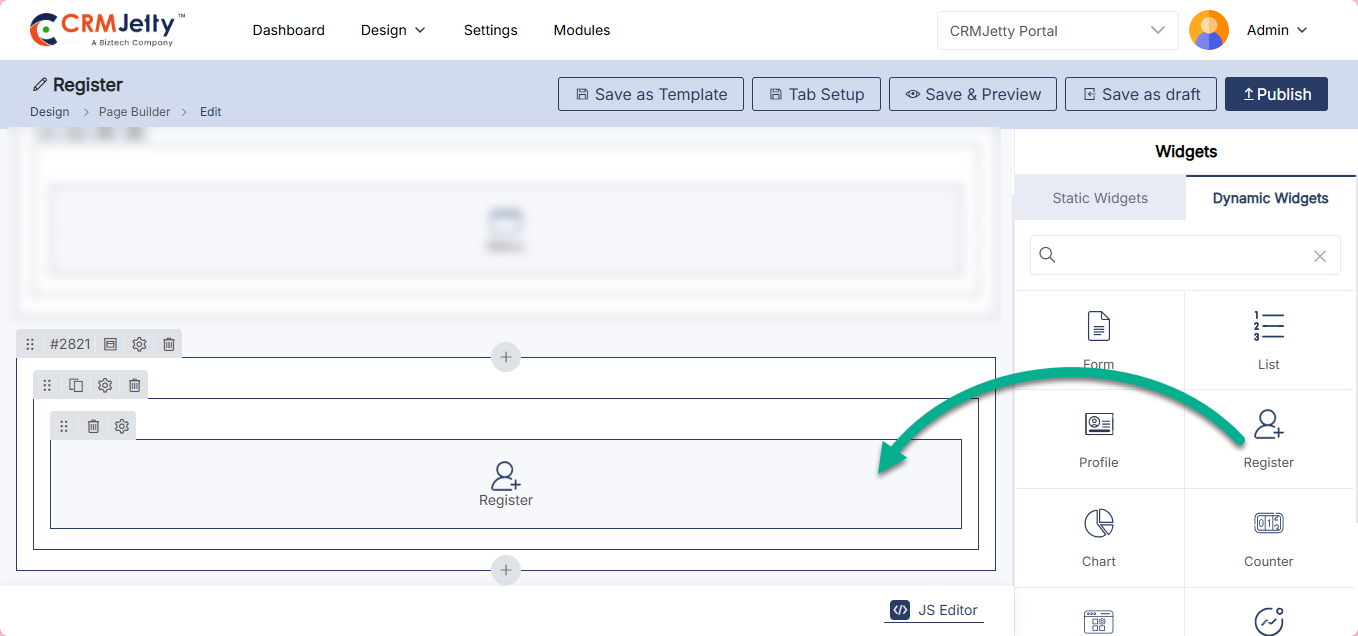The height and width of the screenshot is (636, 1358).
Task: Go to the Modules menu
Action: pyautogui.click(x=582, y=30)
